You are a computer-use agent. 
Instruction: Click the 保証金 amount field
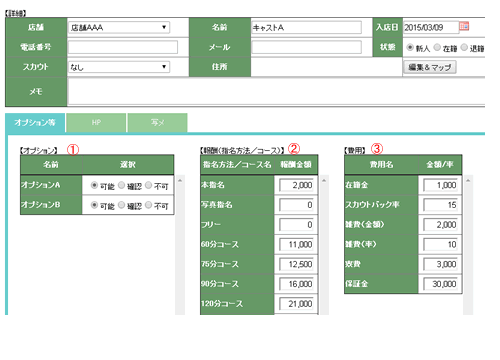pos(440,284)
